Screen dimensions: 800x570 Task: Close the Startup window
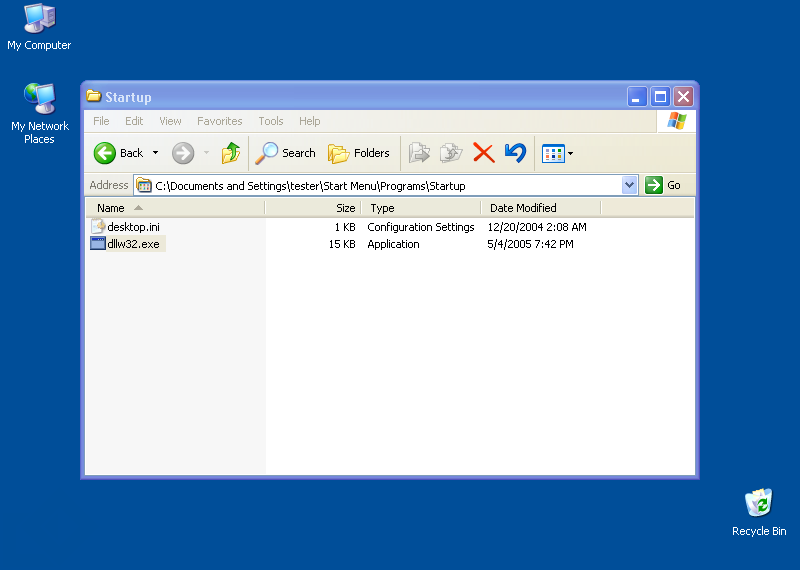pos(684,96)
